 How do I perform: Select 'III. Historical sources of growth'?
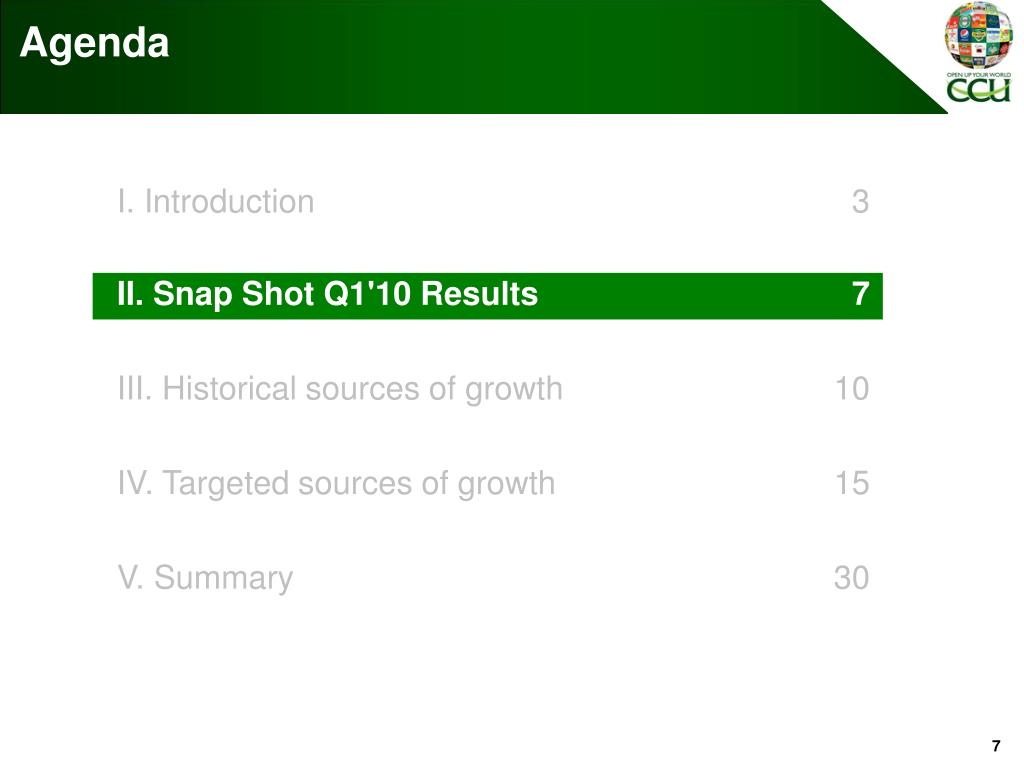pos(340,389)
